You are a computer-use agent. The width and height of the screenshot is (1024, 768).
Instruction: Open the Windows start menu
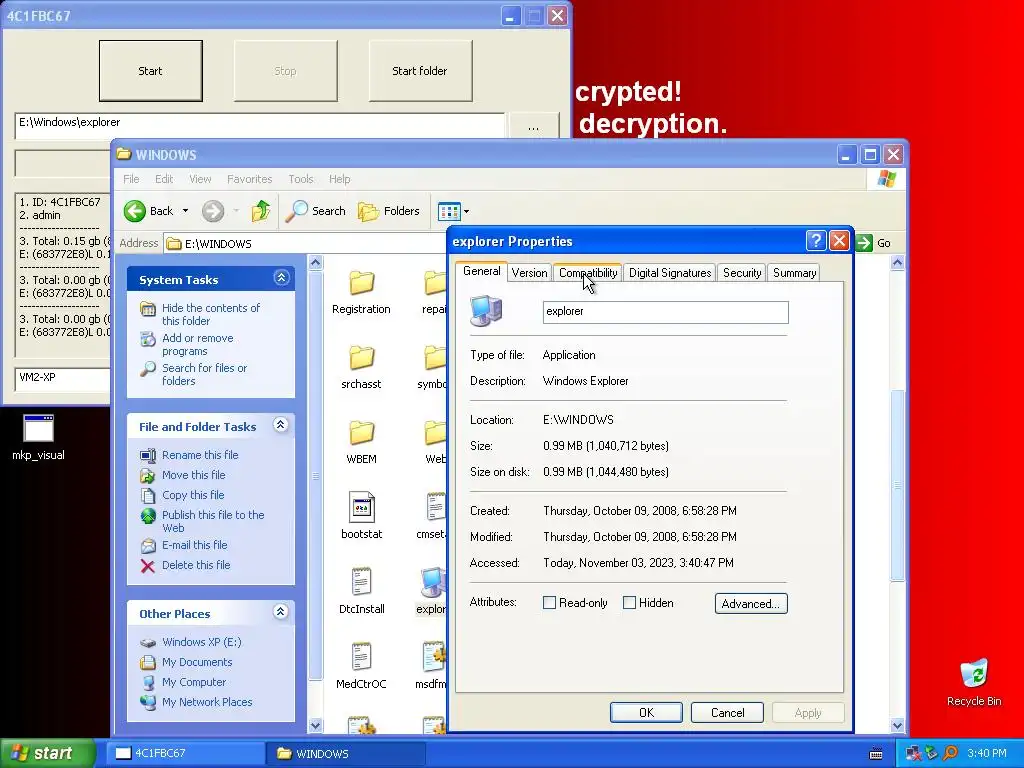47,753
